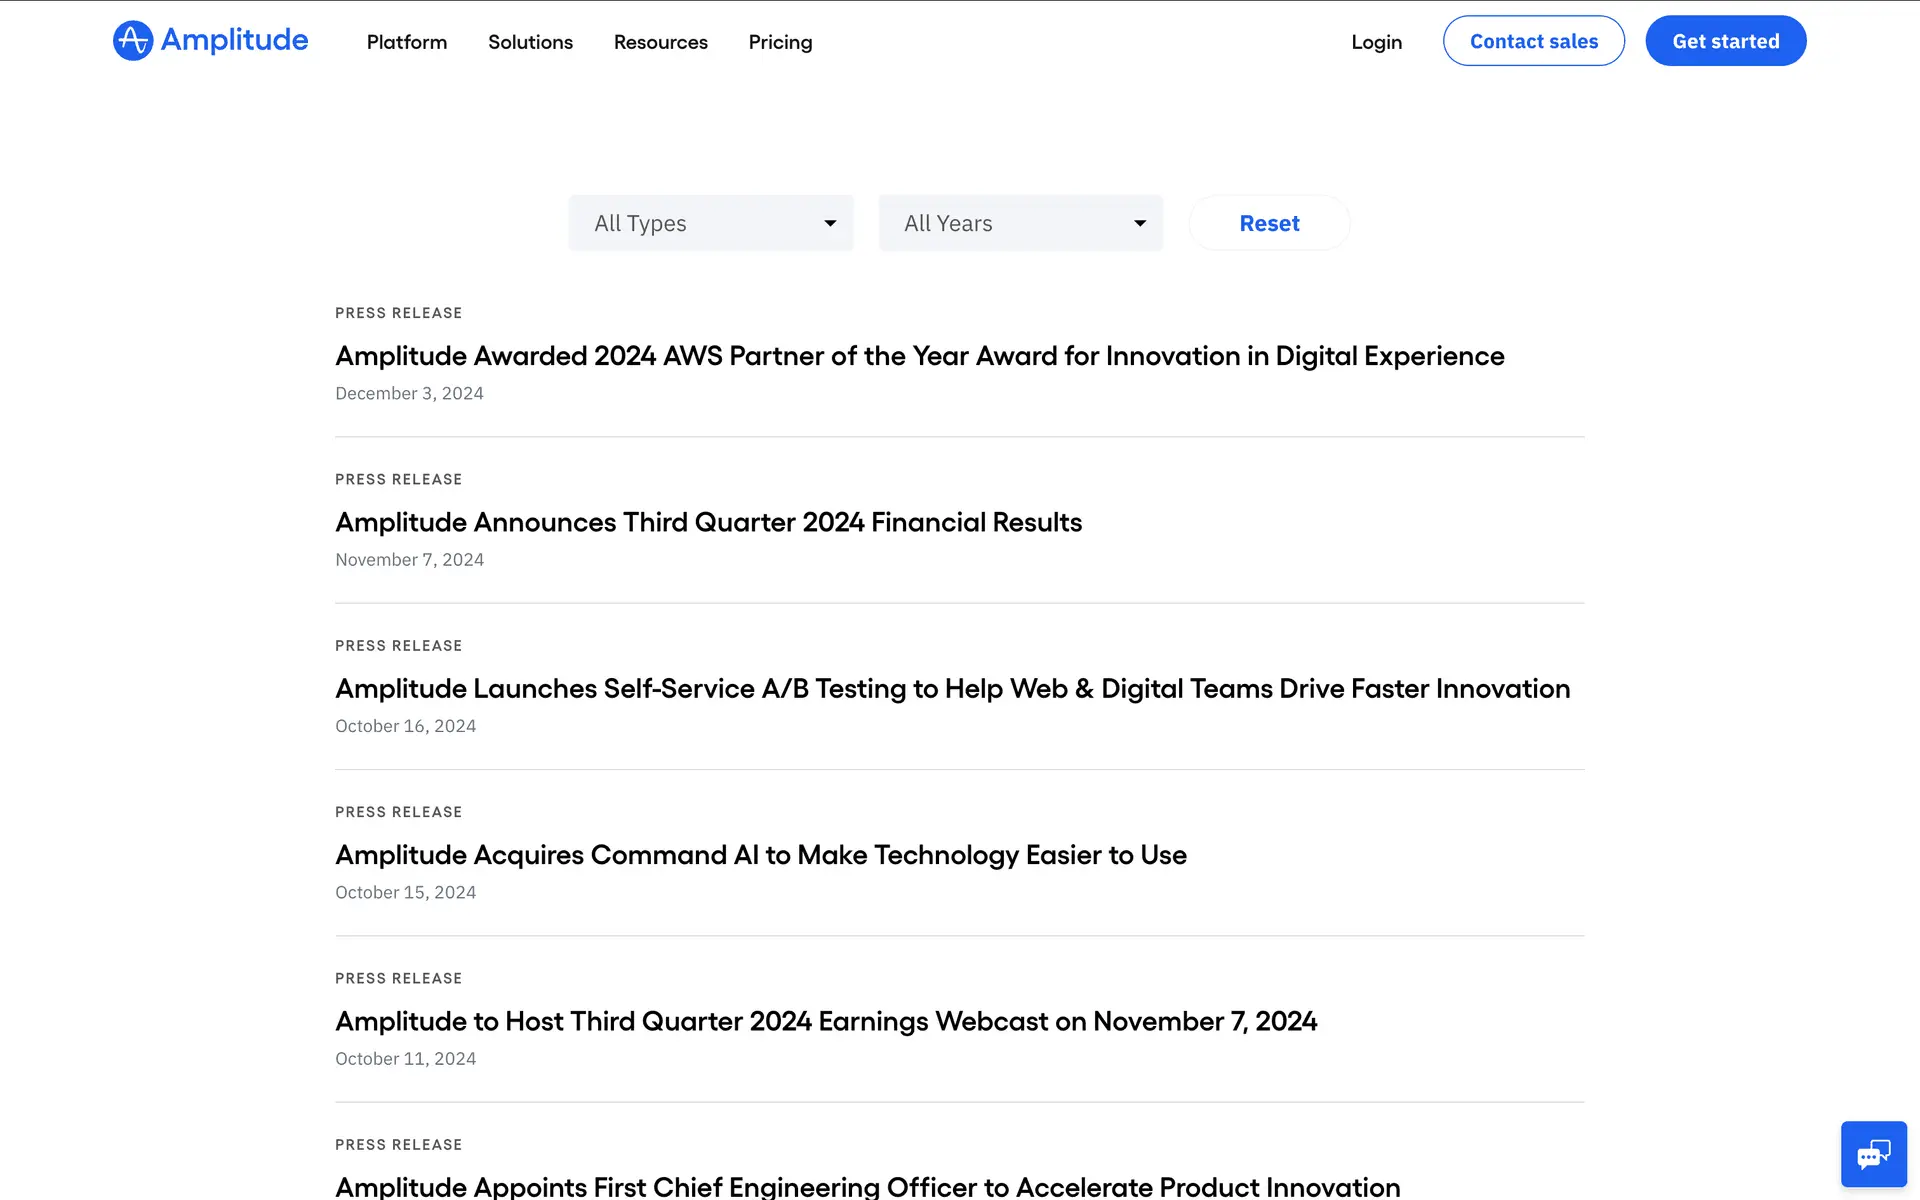The image size is (1920, 1200).
Task: Open the Resources menu
Action: coord(660,42)
